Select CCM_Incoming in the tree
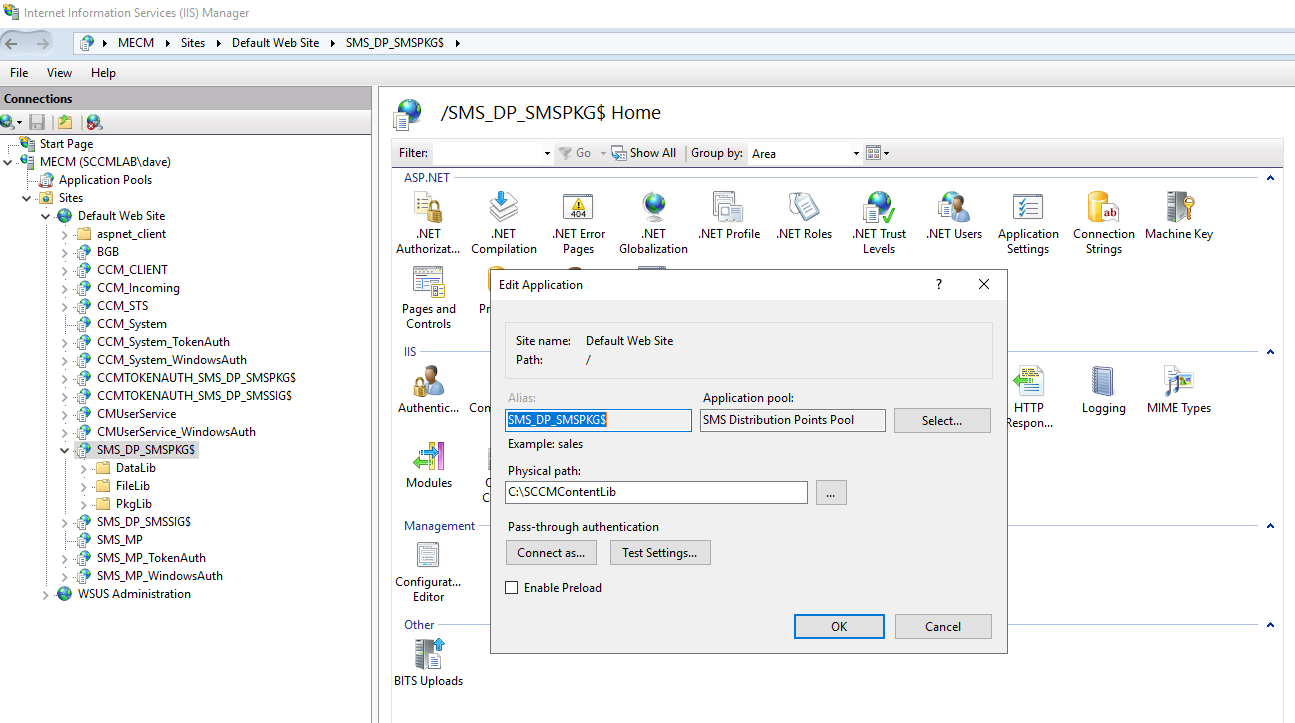1295x723 pixels. click(x=138, y=288)
